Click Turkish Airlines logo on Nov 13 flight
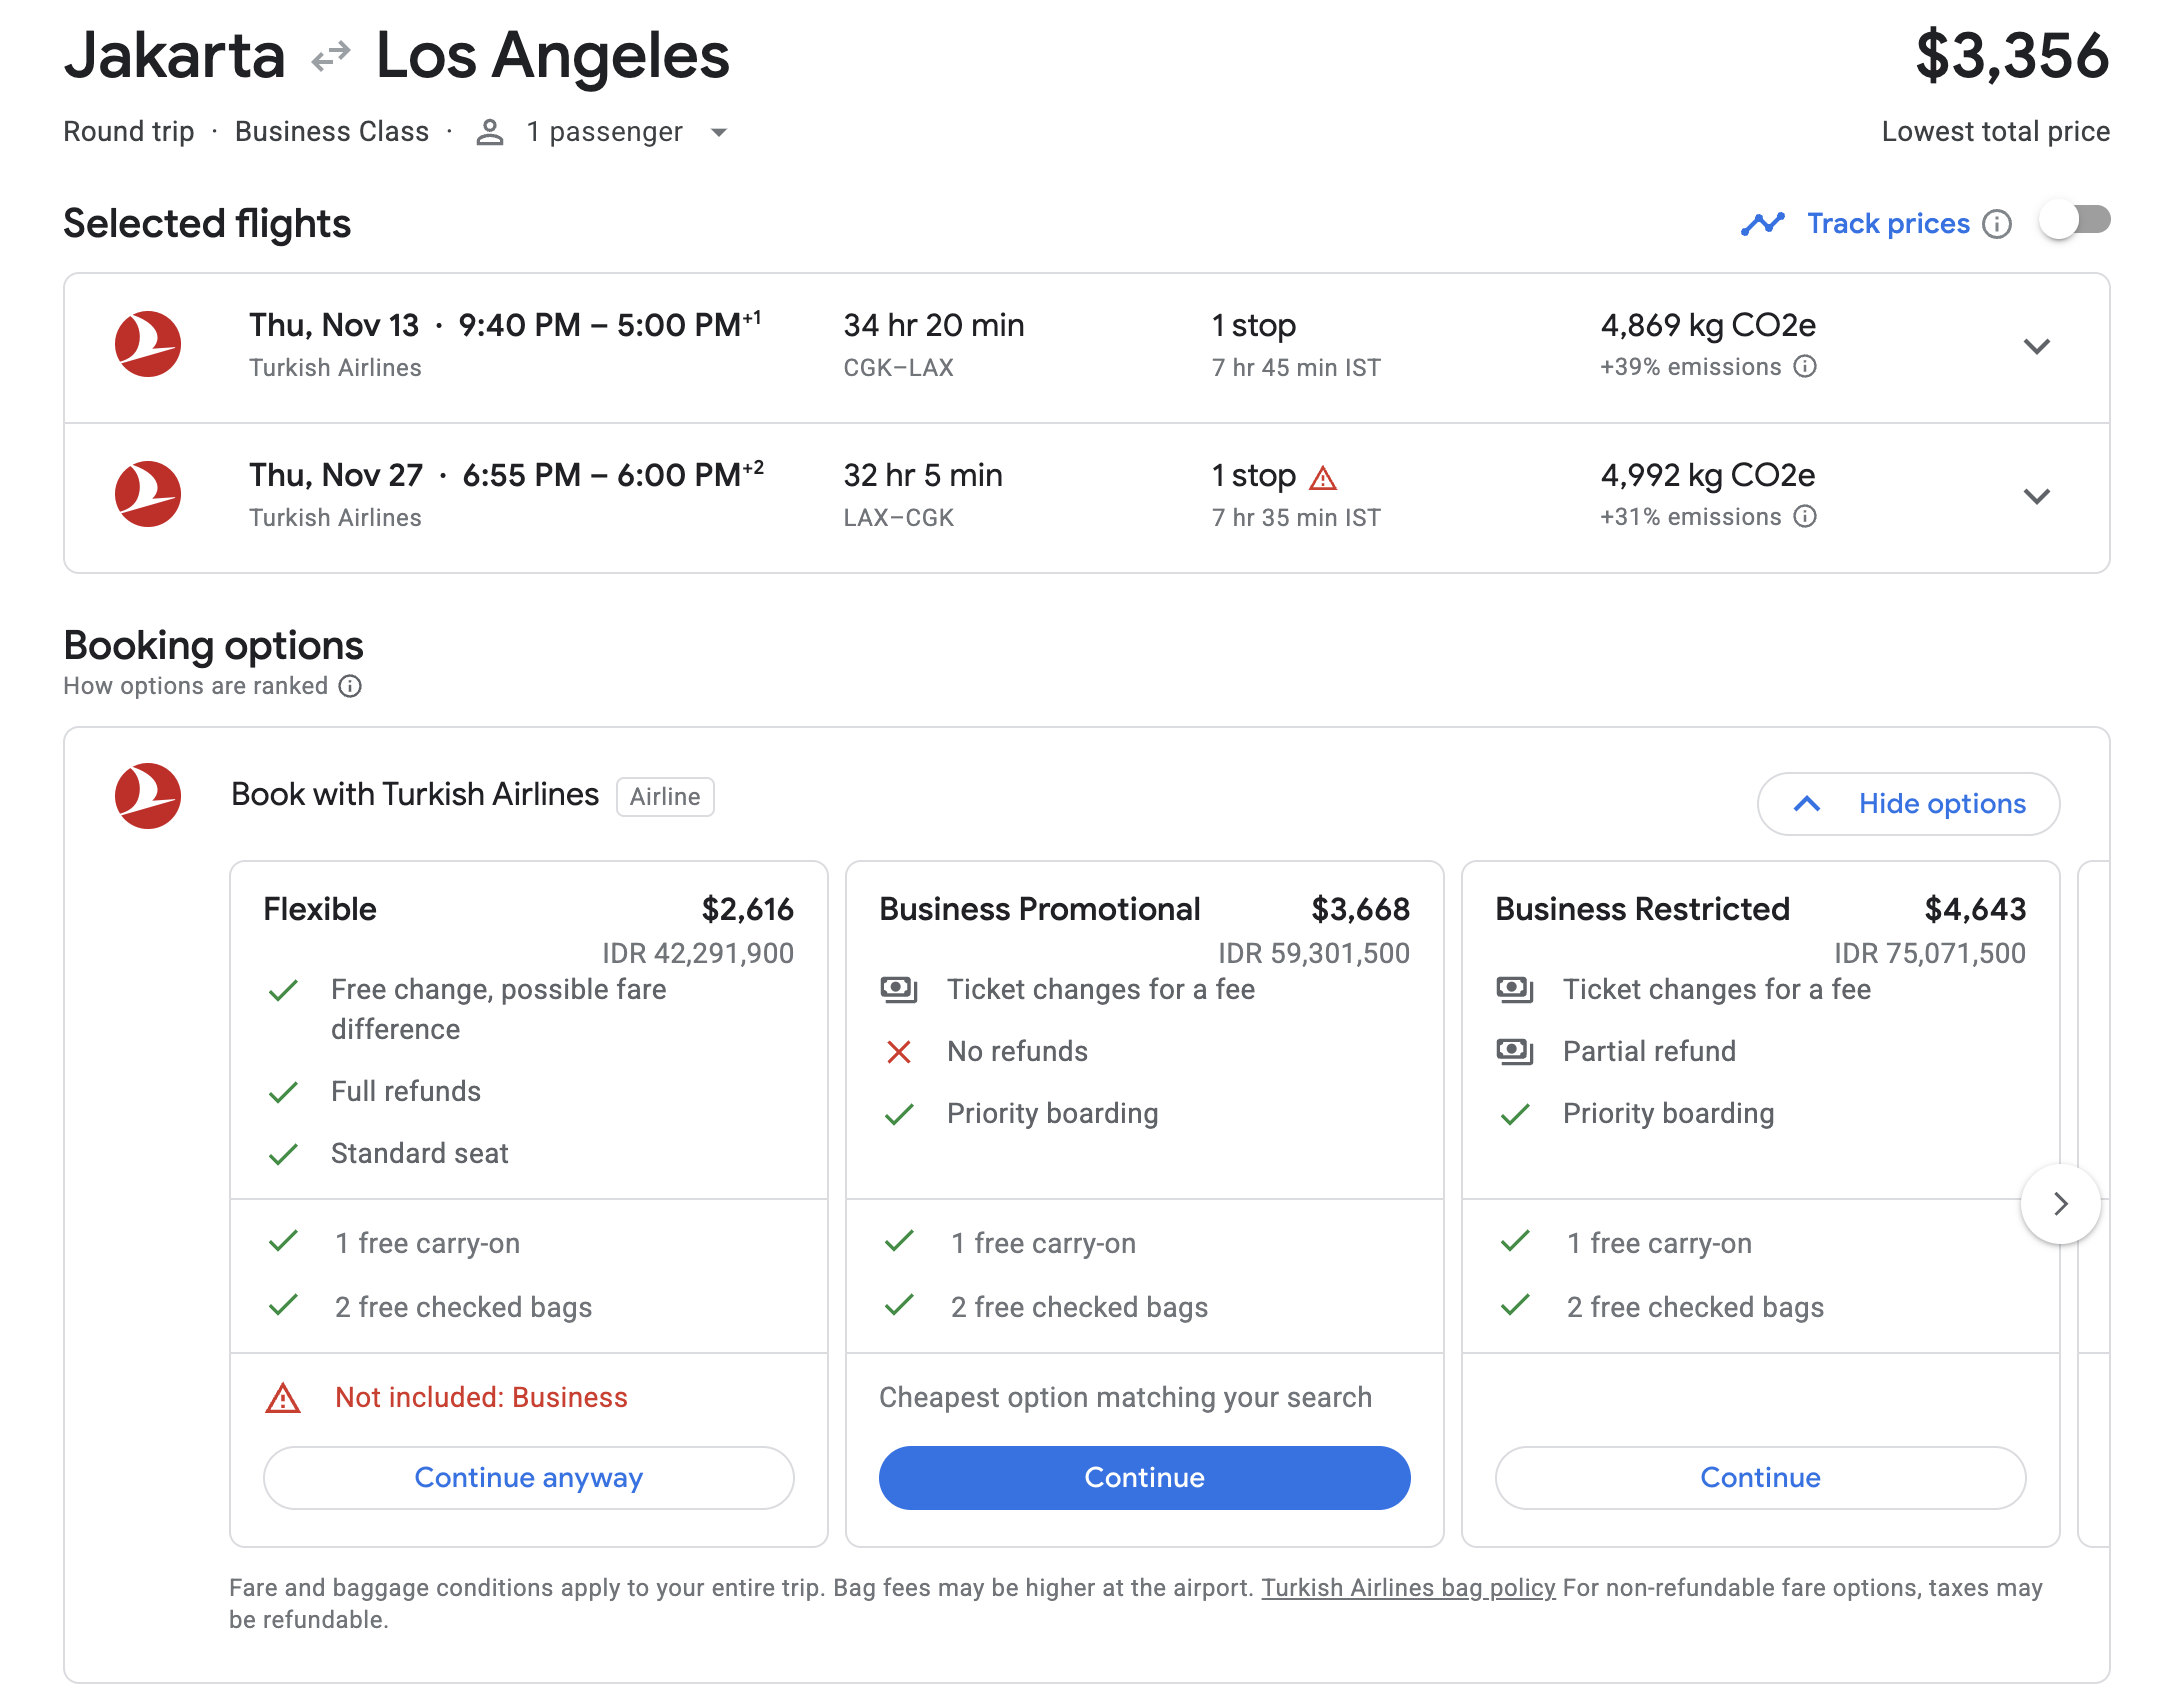Image resolution: width=2172 pixels, height=1698 pixels. pyautogui.click(x=148, y=345)
